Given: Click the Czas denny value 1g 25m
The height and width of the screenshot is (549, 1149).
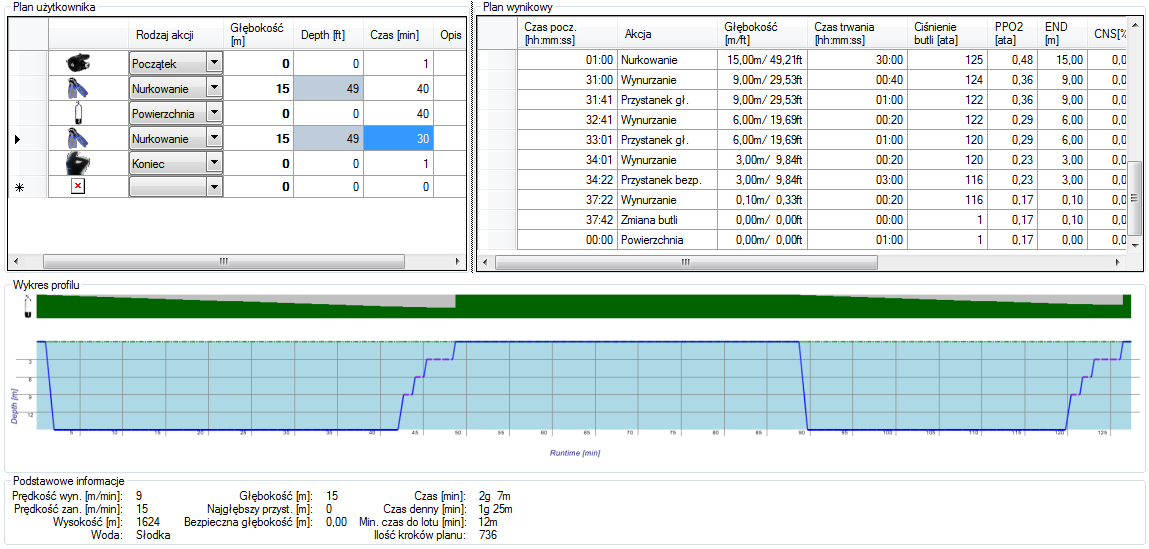Looking at the screenshot, I should point(495,509).
